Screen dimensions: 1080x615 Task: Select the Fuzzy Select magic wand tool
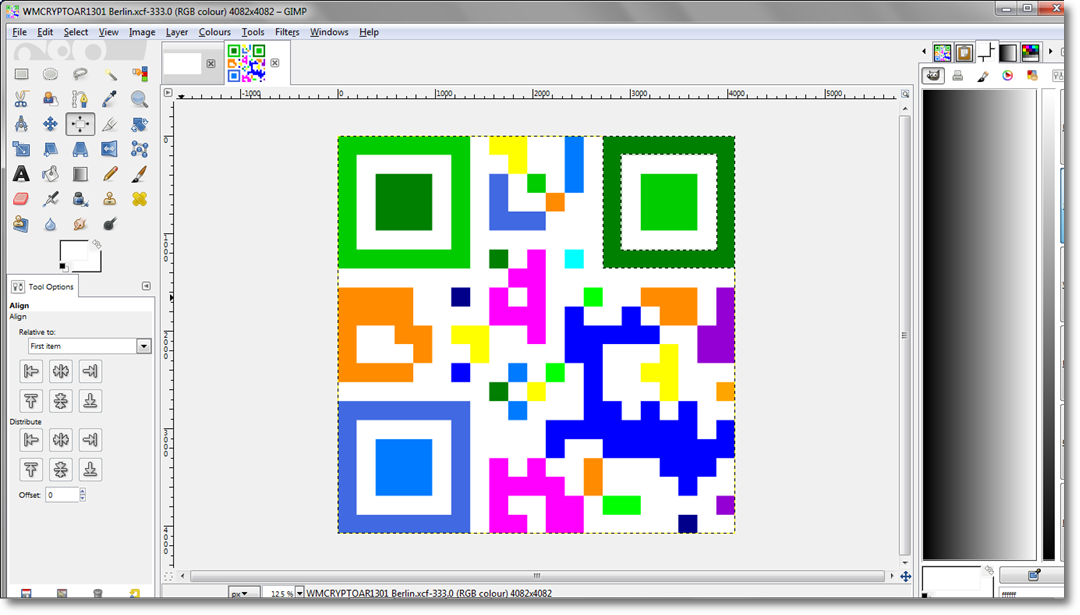click(110, 74)
